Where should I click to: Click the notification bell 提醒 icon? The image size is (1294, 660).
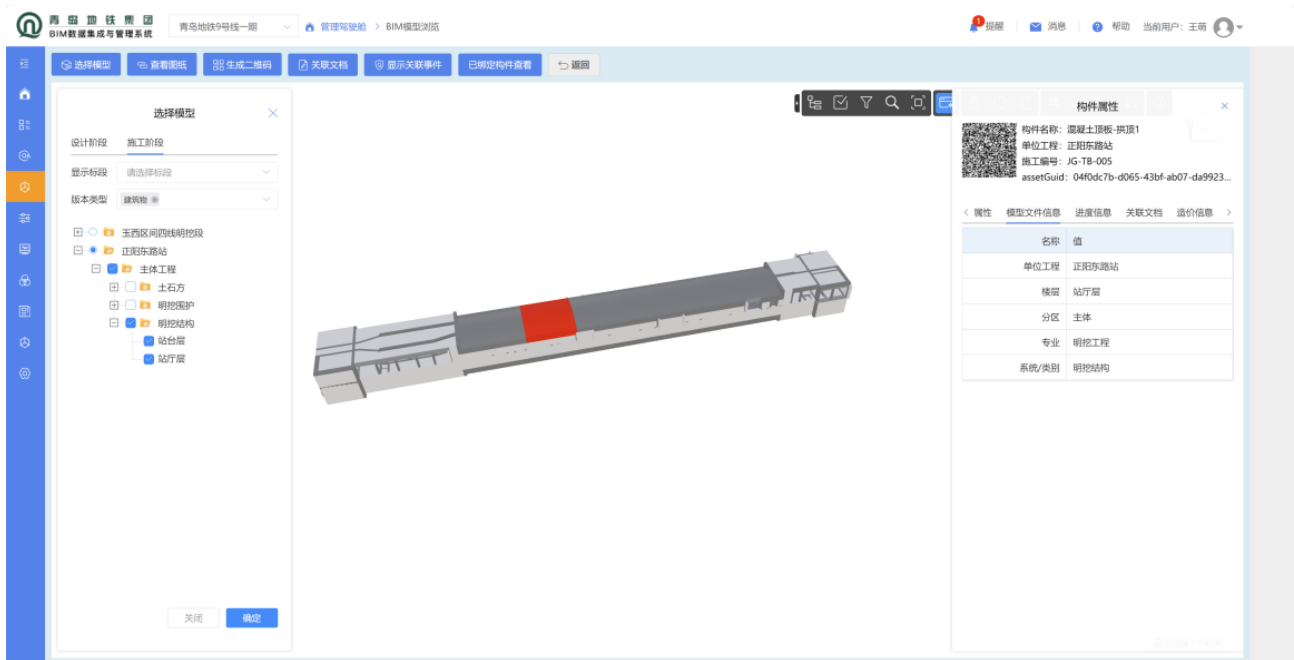pyautogui.click(x=975, y=26)
